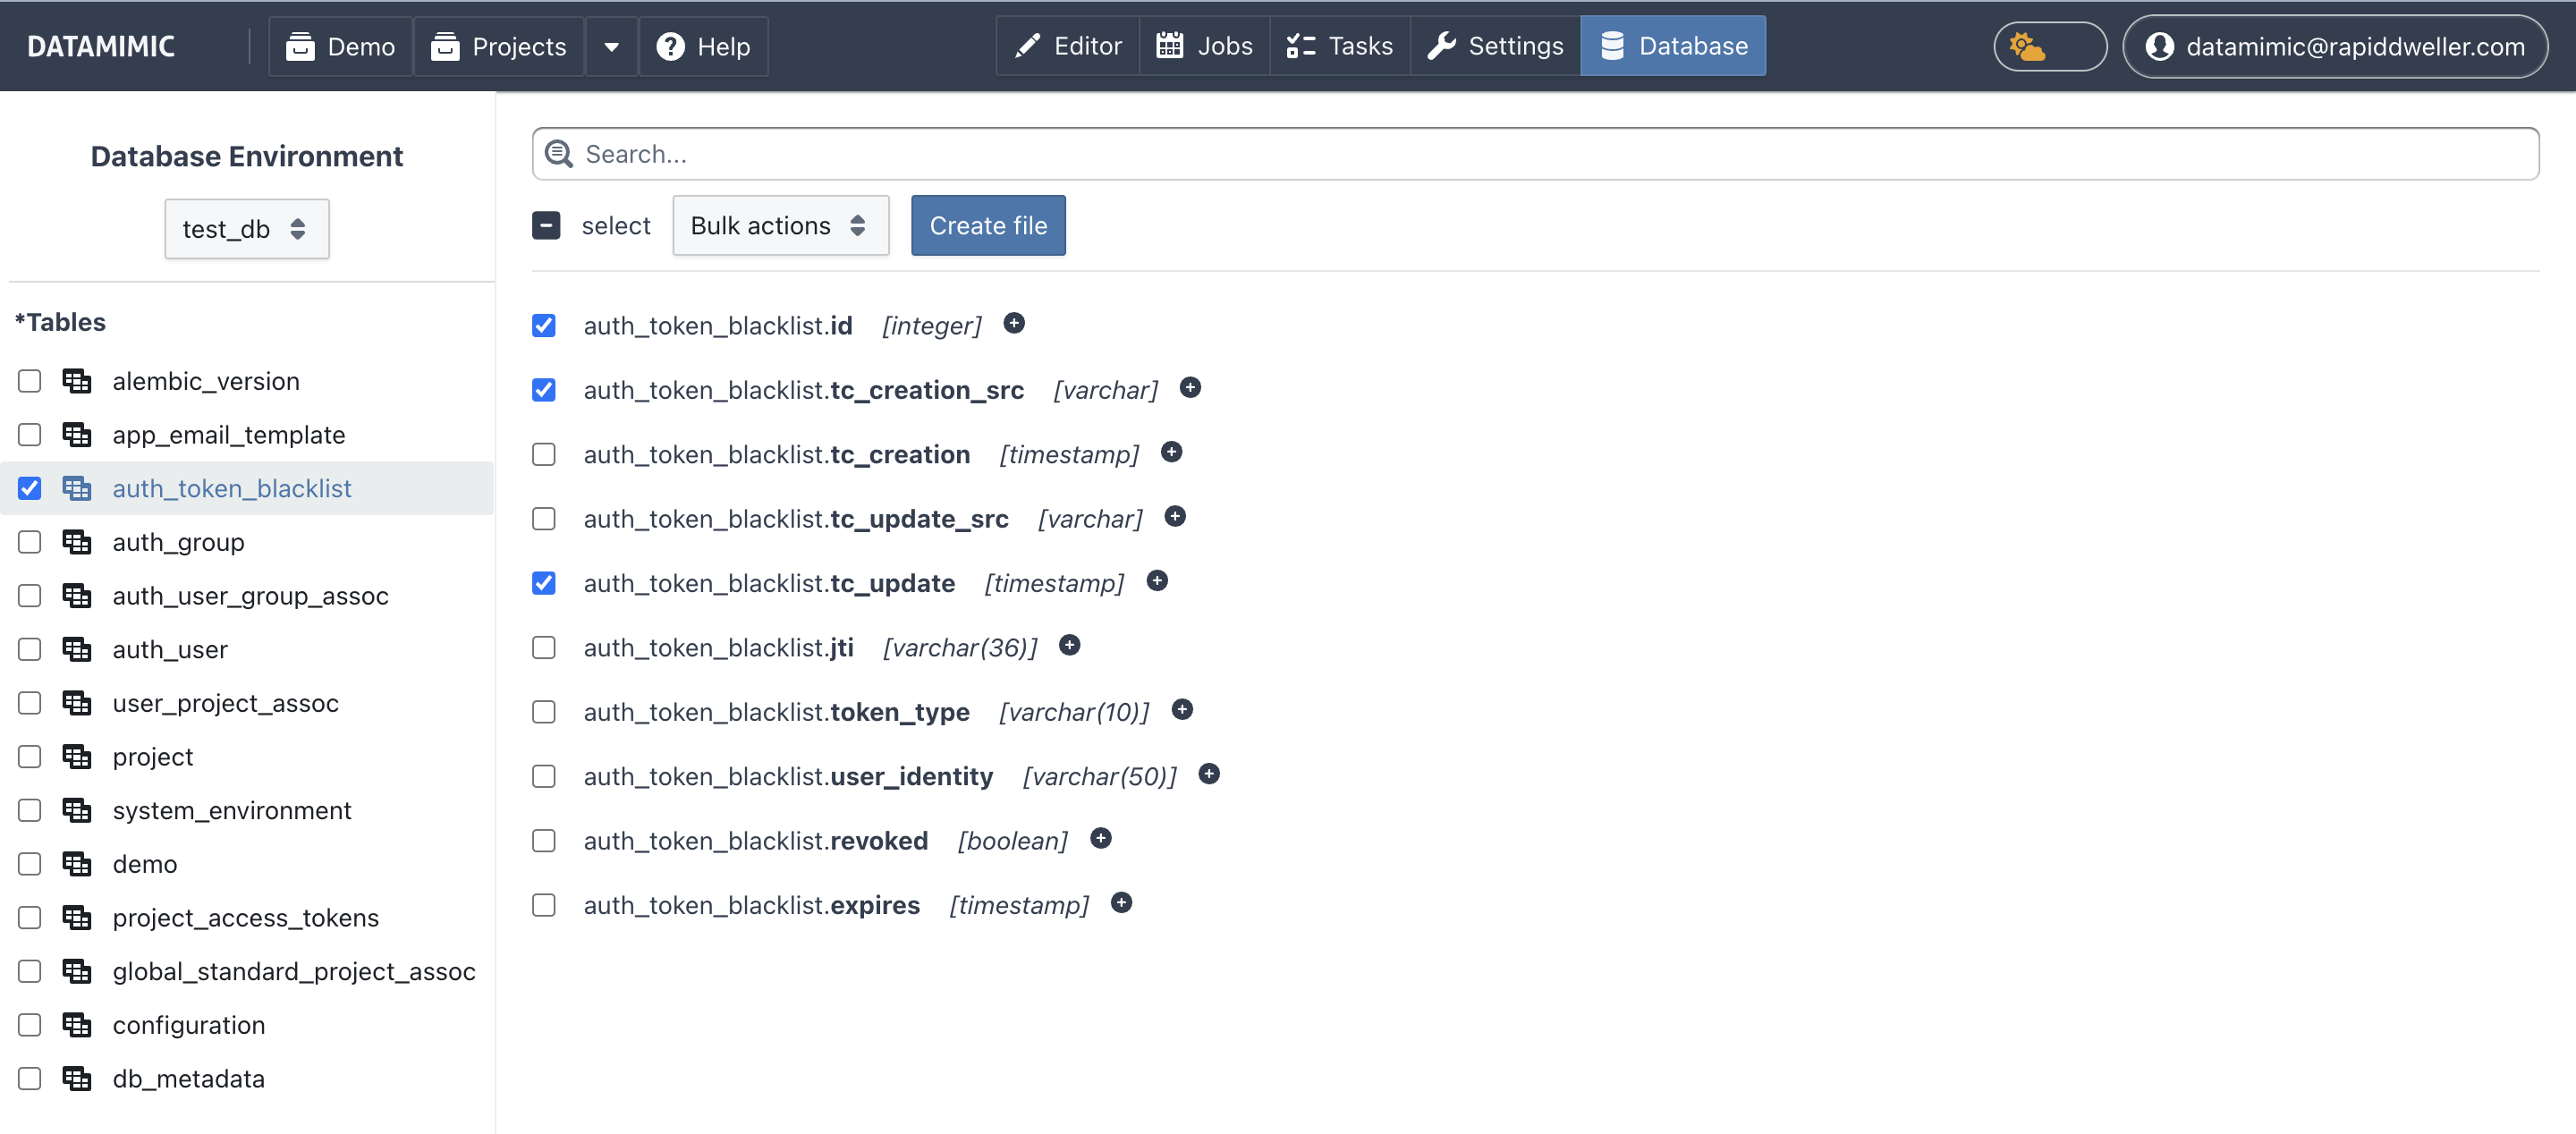The image size is (2576, 1134).
Task: Click the plus icon next to auth_token_blacklist.id
Action: click(x=1014, y=323)
